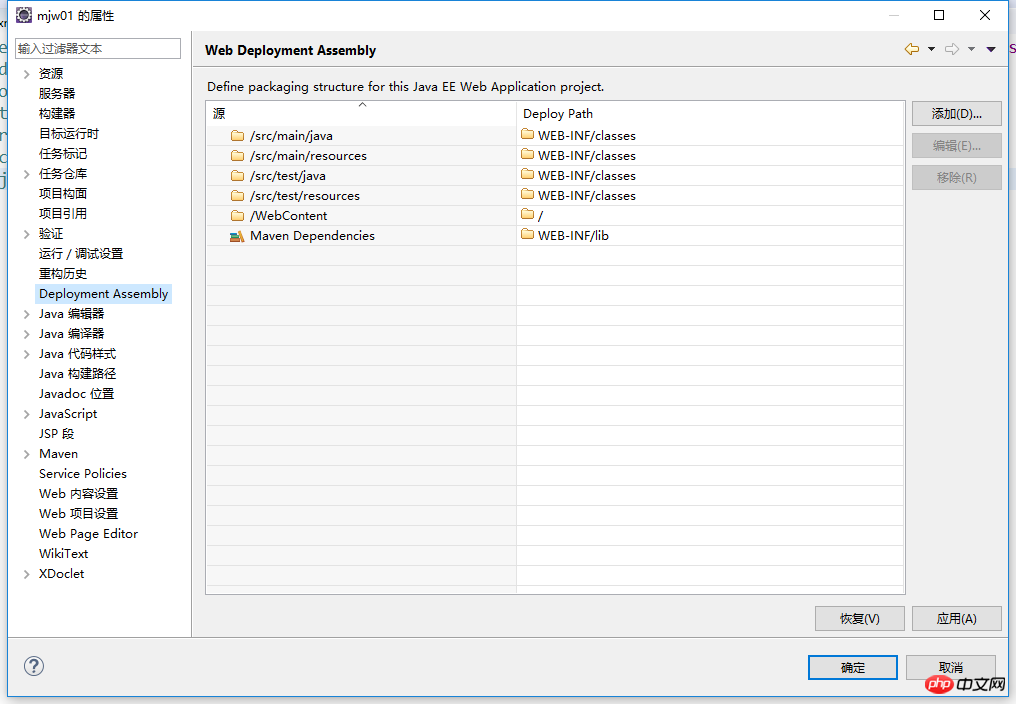The width and height of the screenshot is (1016, 704).
Task: Open the view menu dropdown triangle
Action: pos(991,49)
